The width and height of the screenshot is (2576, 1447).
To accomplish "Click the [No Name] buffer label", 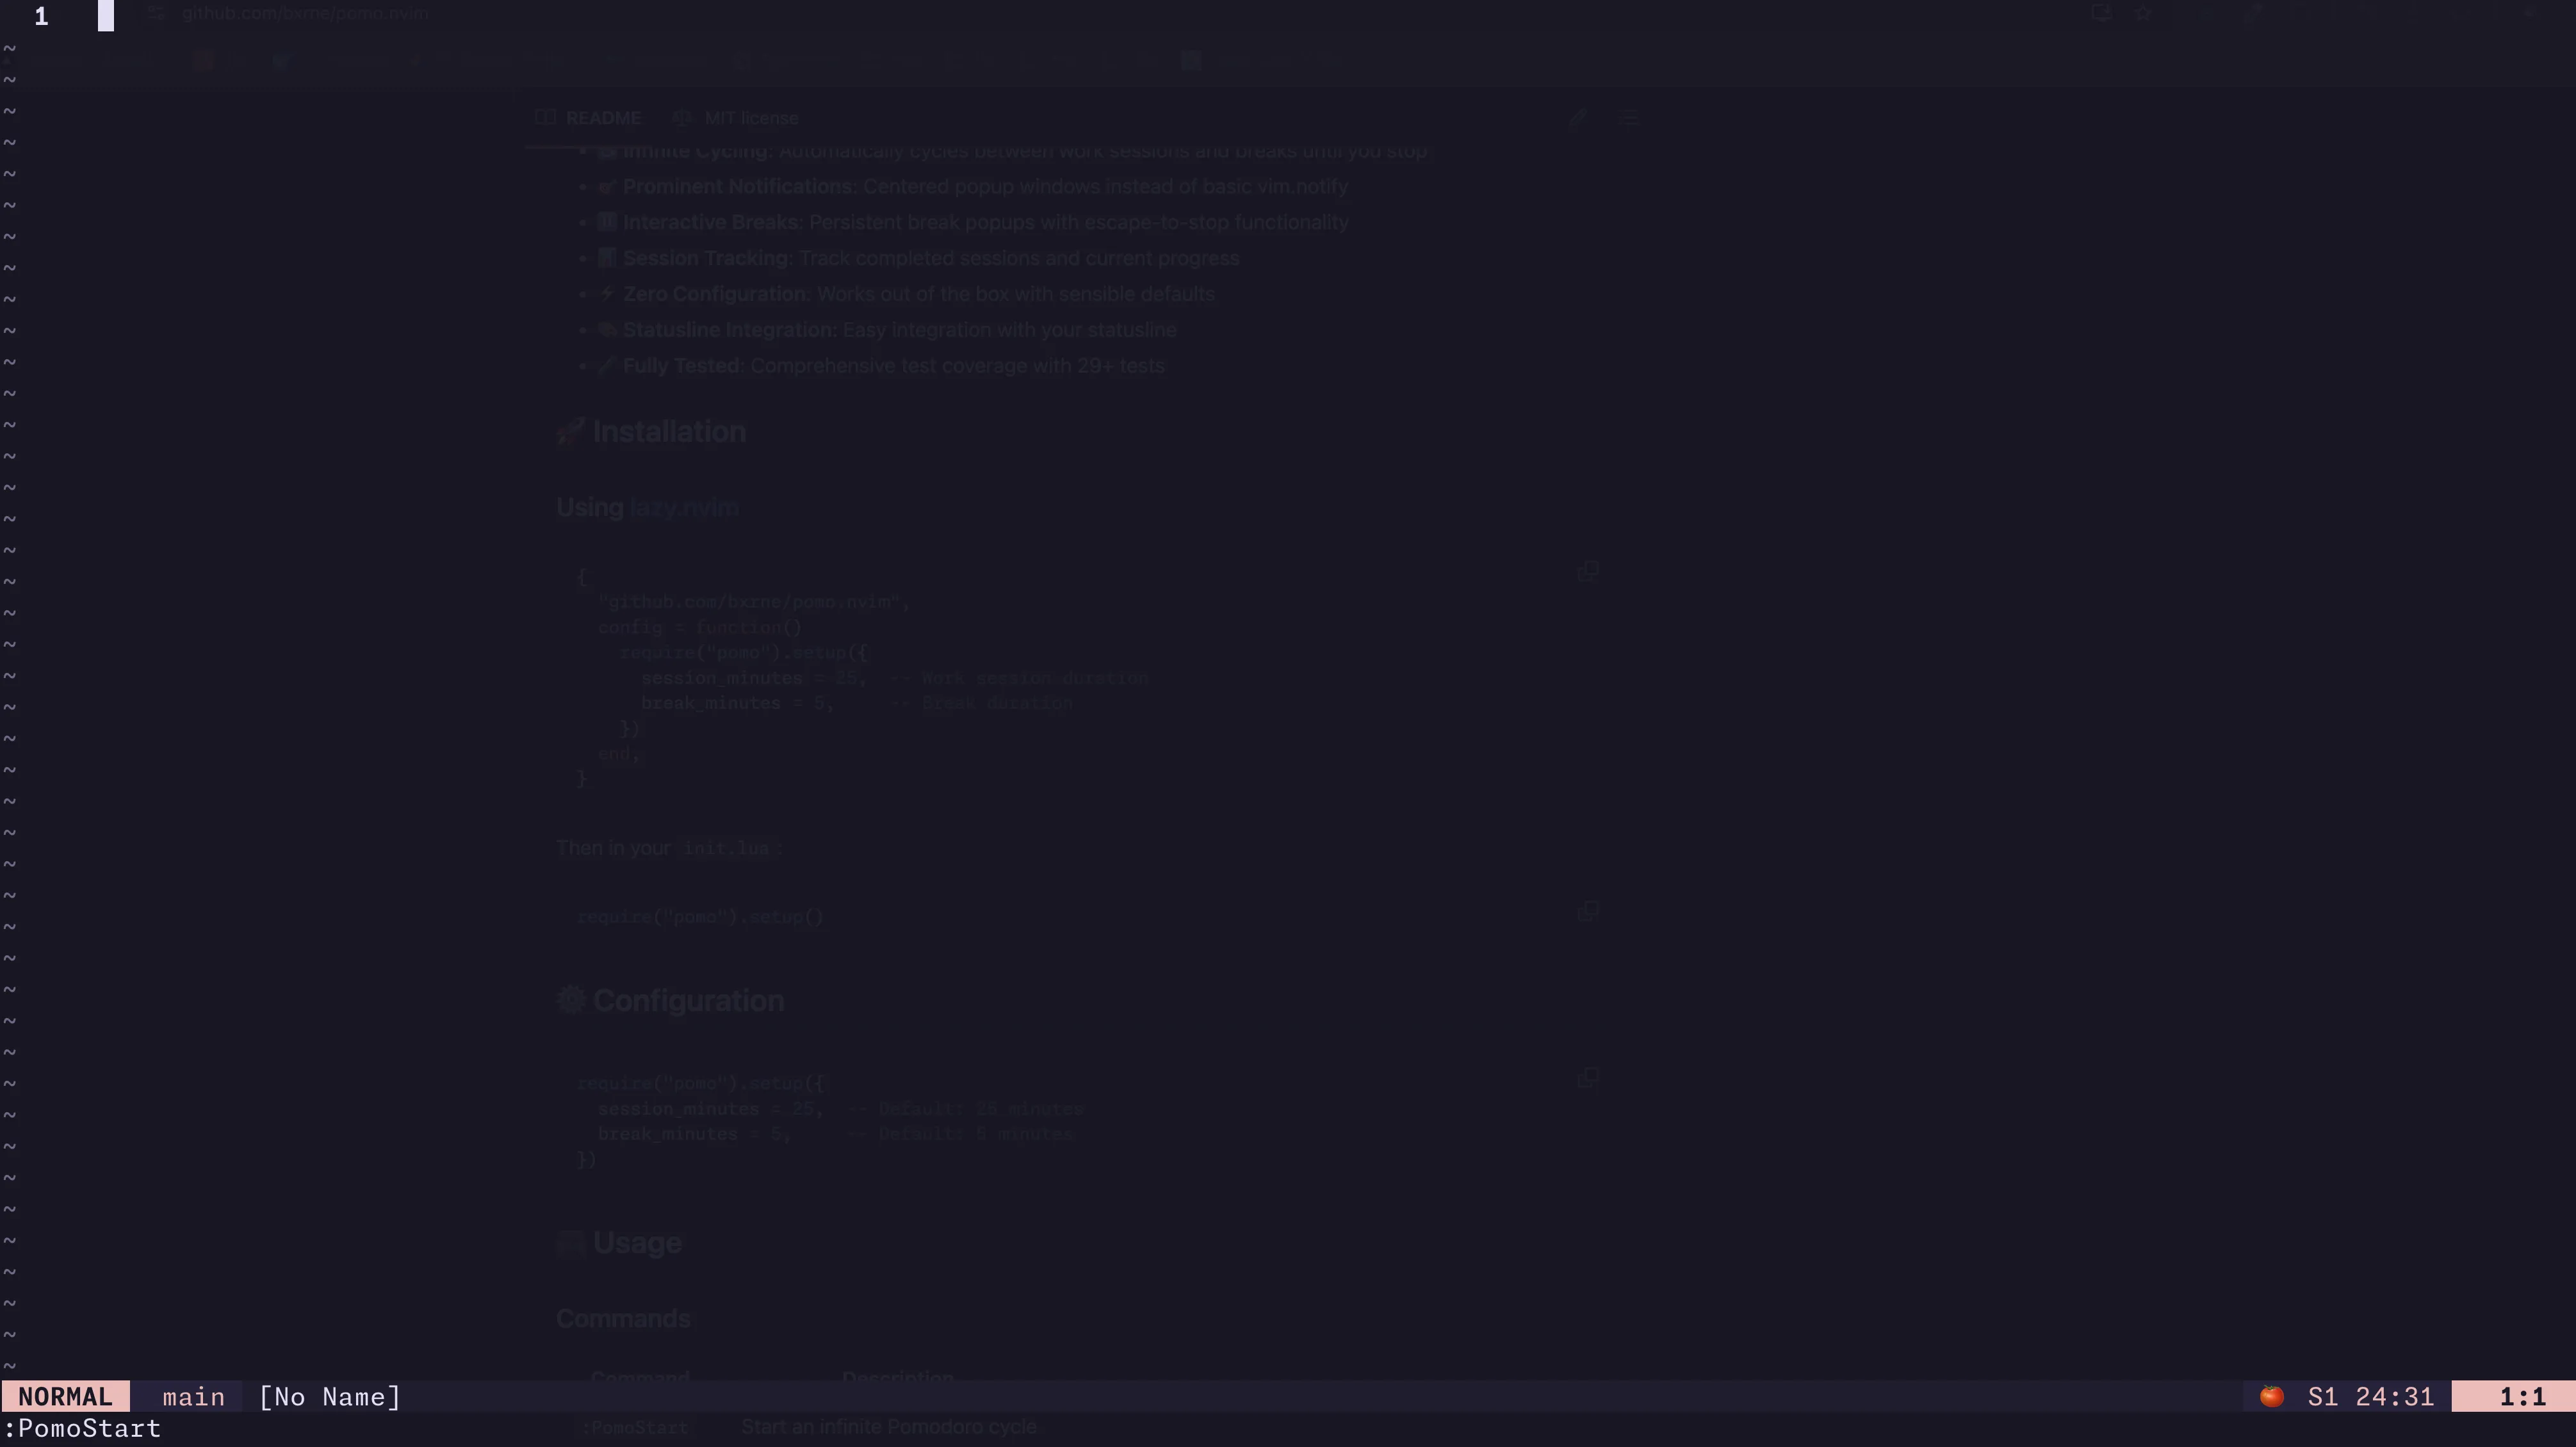I will [x=330, y=1397].
